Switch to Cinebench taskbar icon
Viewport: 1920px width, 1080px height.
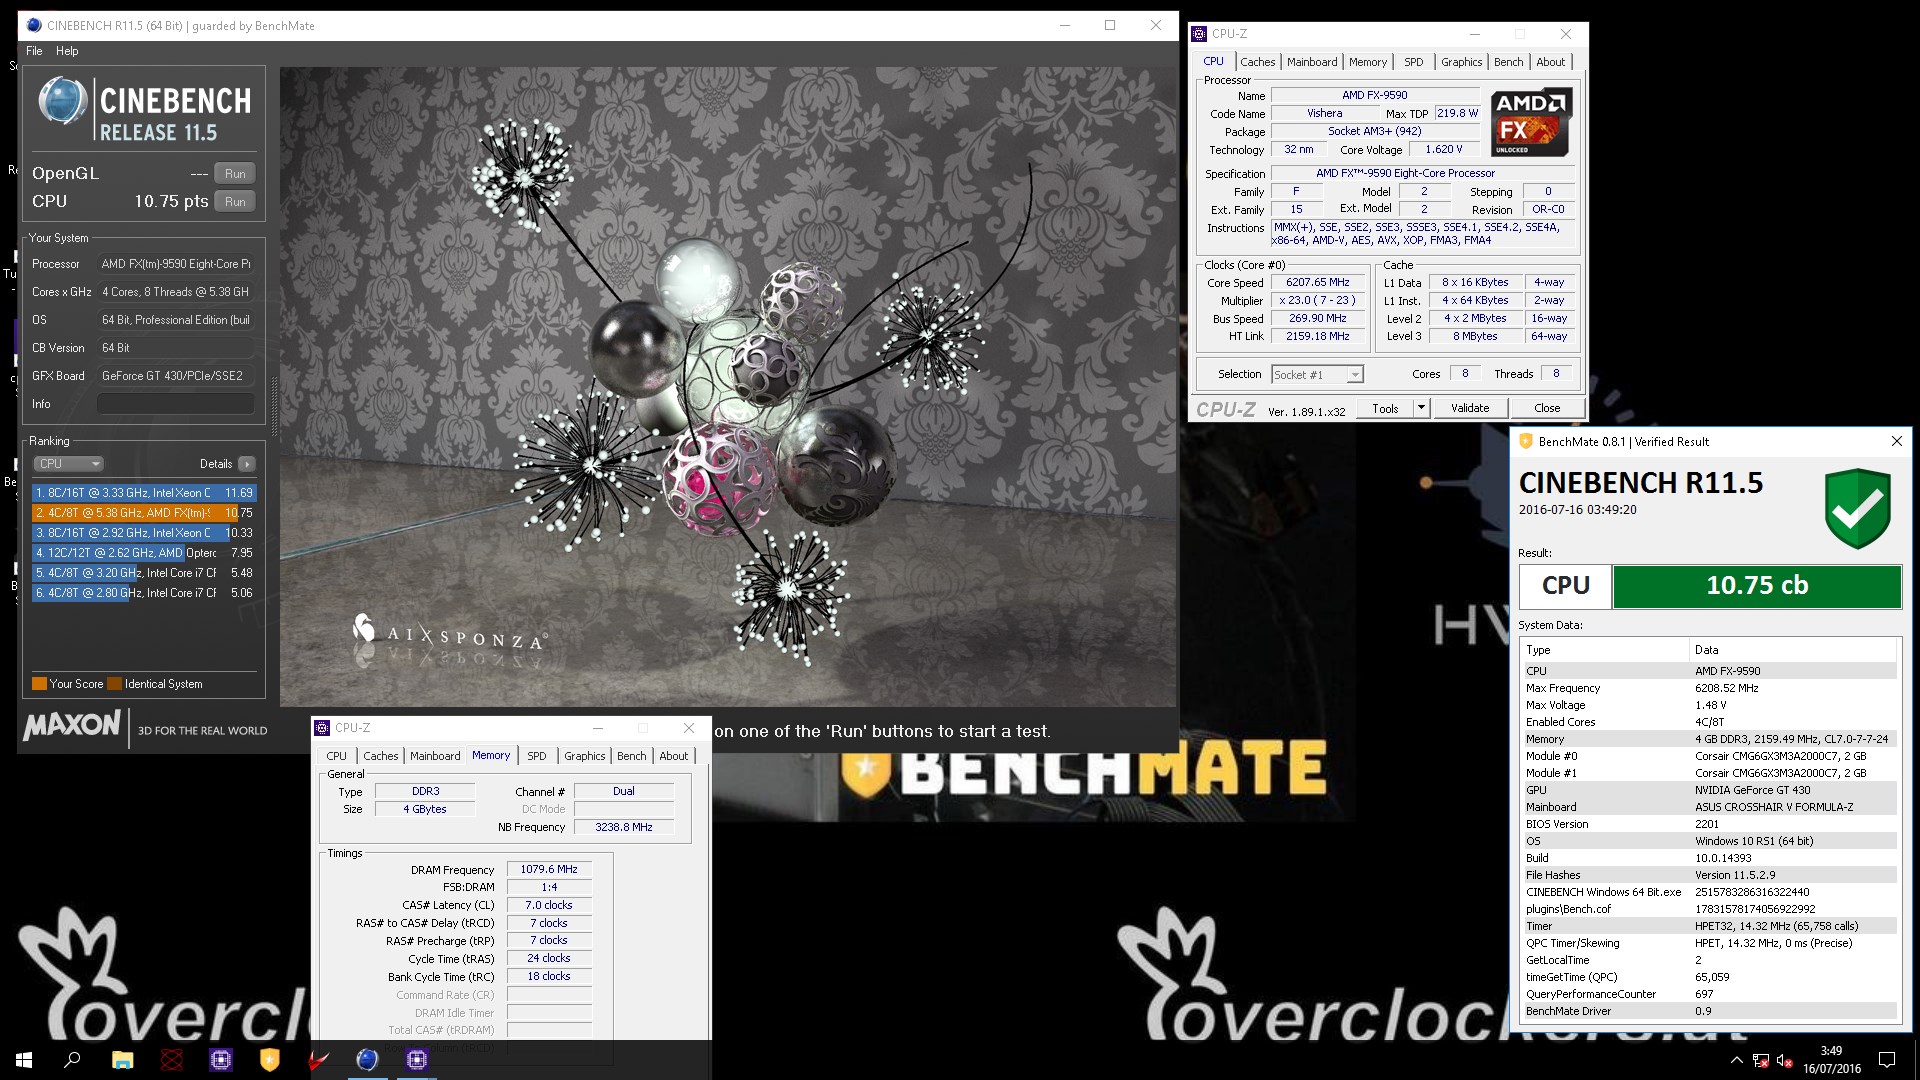coord(367,1060)
